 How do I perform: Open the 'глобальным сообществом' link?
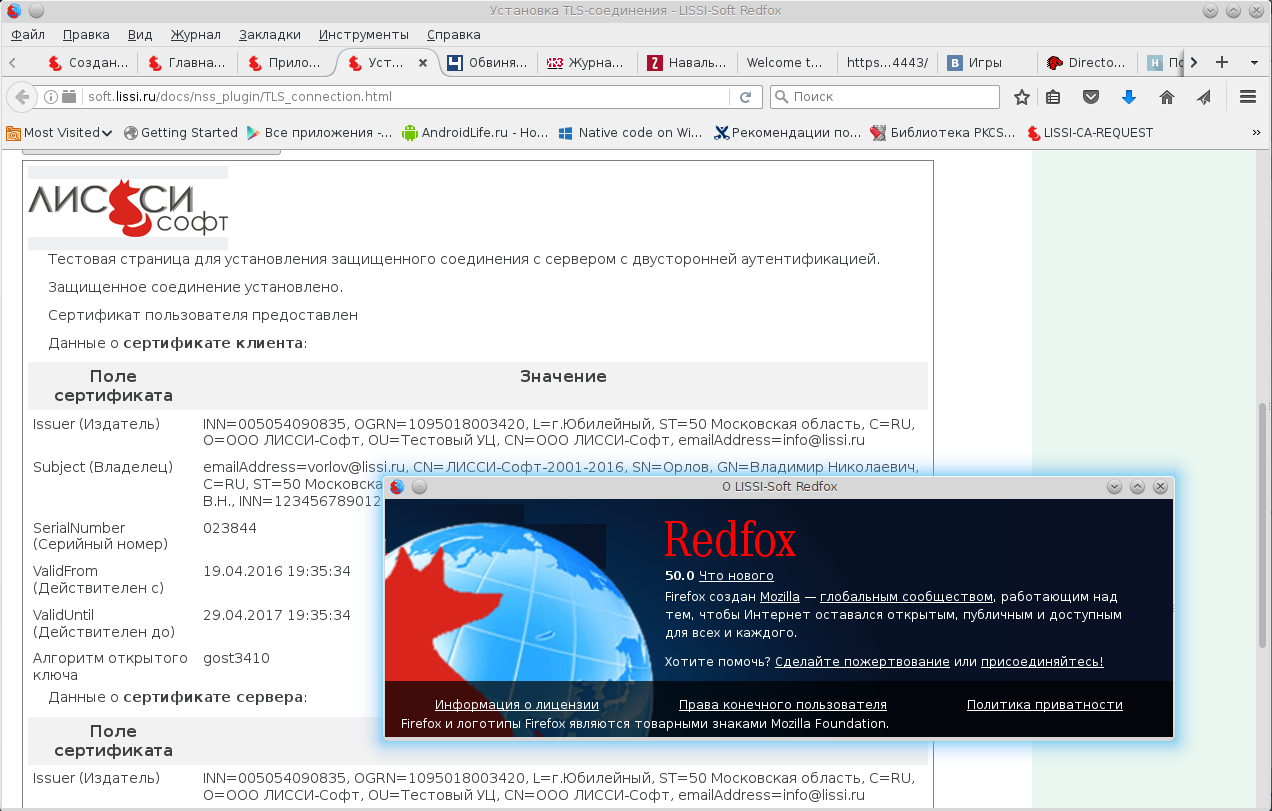click(x=906, y=597)
